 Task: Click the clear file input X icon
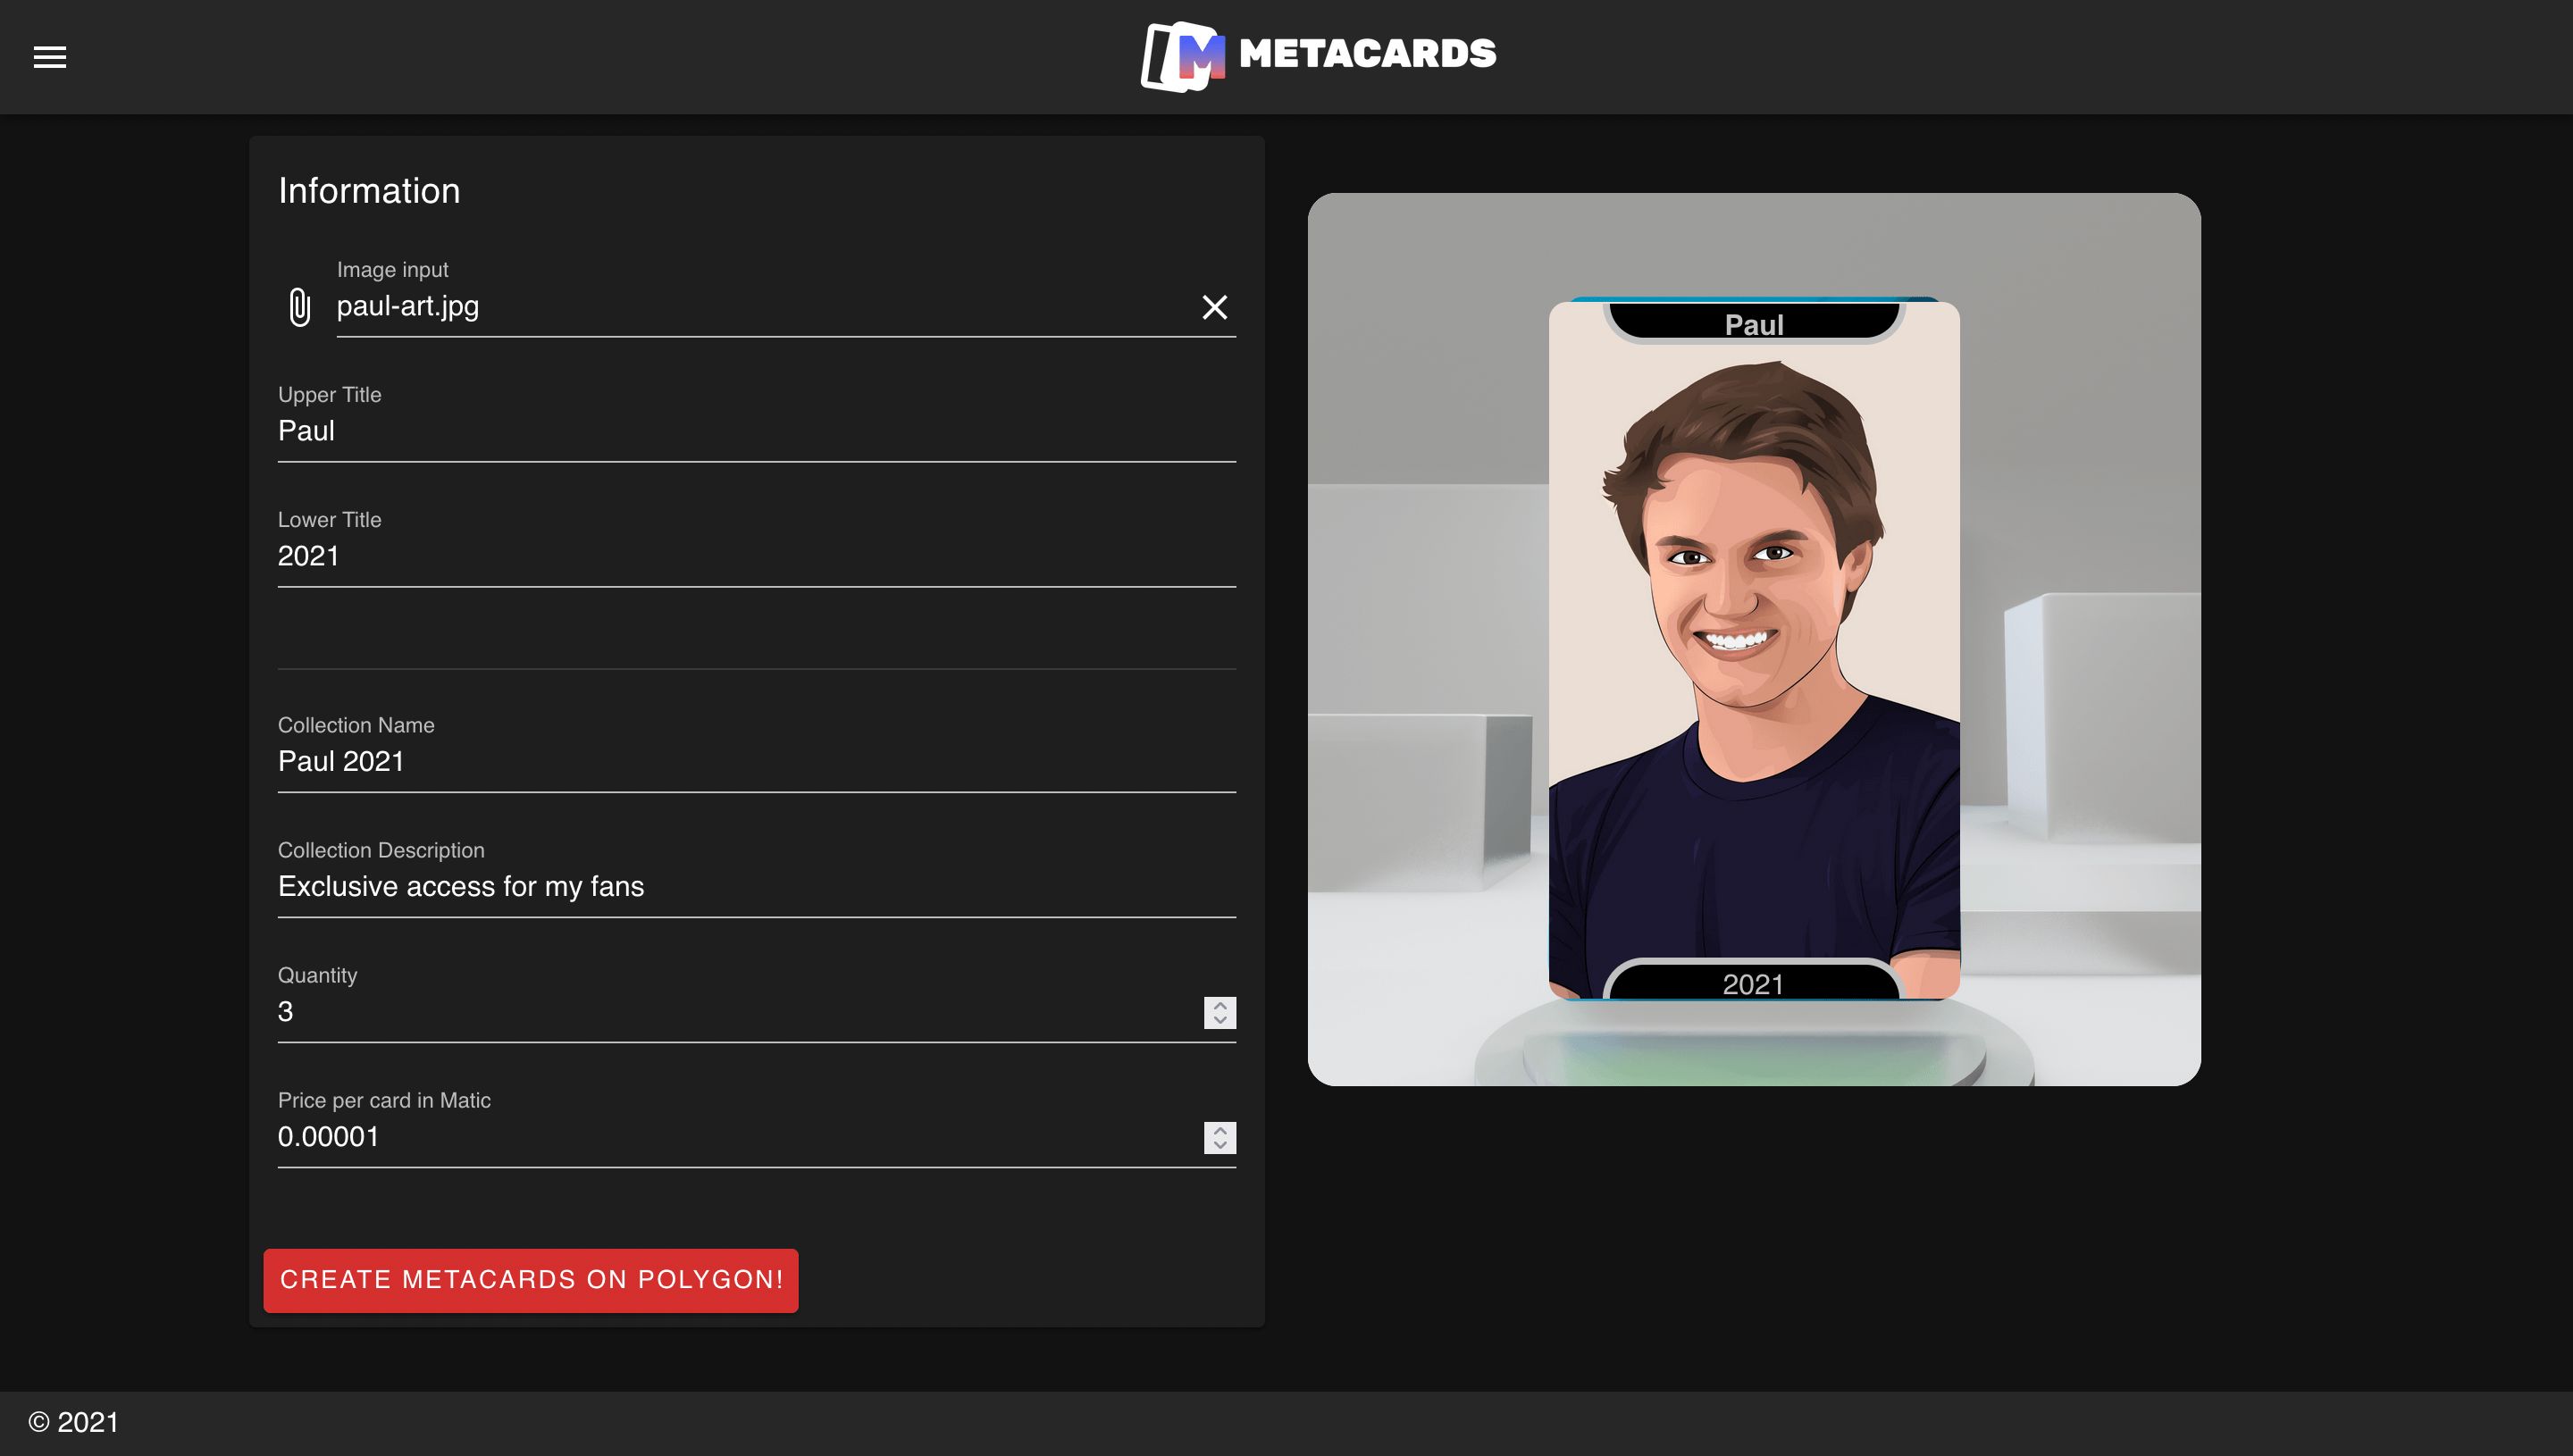[1212, 305]
